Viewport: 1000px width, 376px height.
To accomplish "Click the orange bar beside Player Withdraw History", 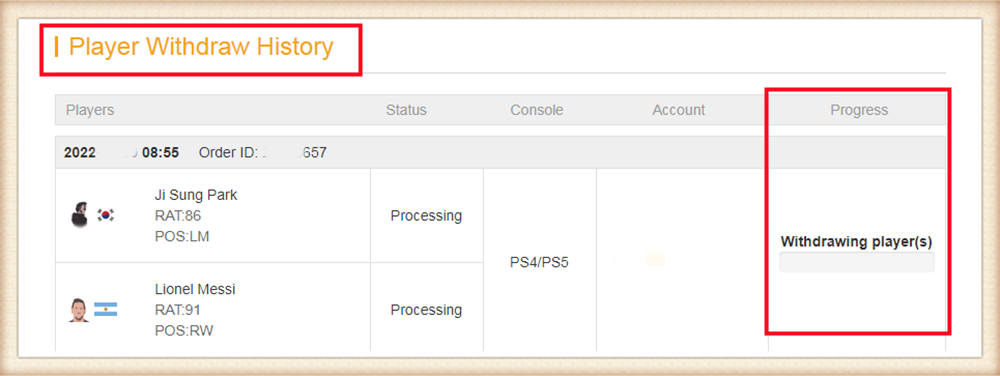I will tap(57, 47).
